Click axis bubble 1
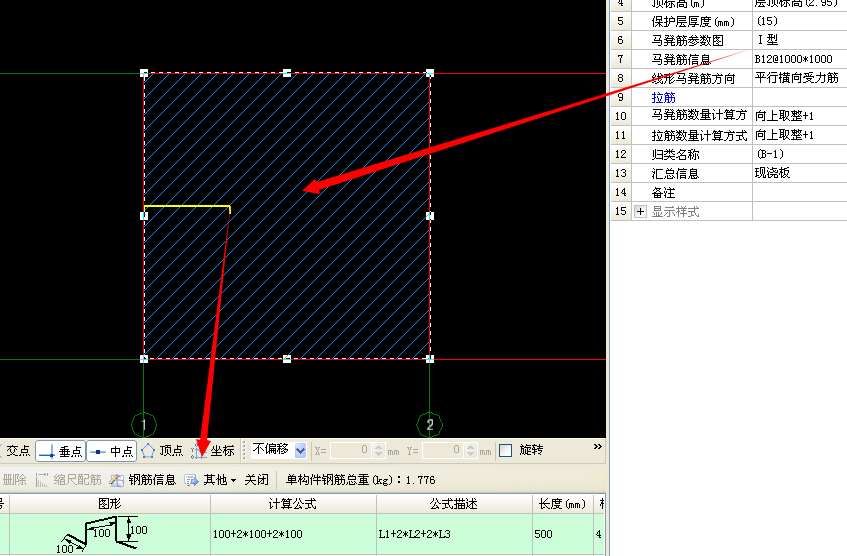The width and height of the screenshot is (847, 556). tap(144, 425)
